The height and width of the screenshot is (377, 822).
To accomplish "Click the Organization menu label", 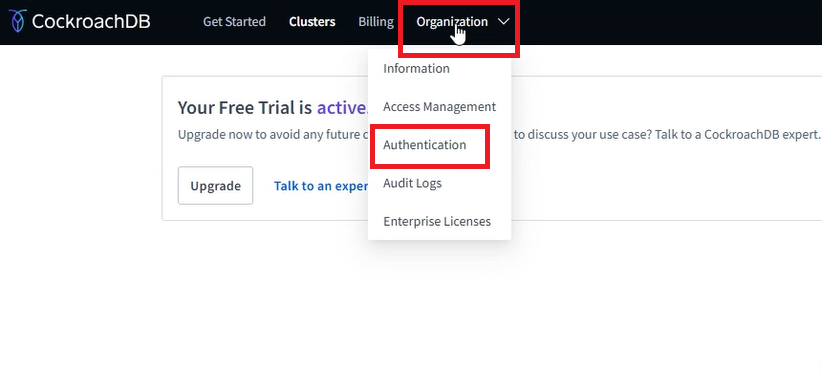I will pos(452,21).
